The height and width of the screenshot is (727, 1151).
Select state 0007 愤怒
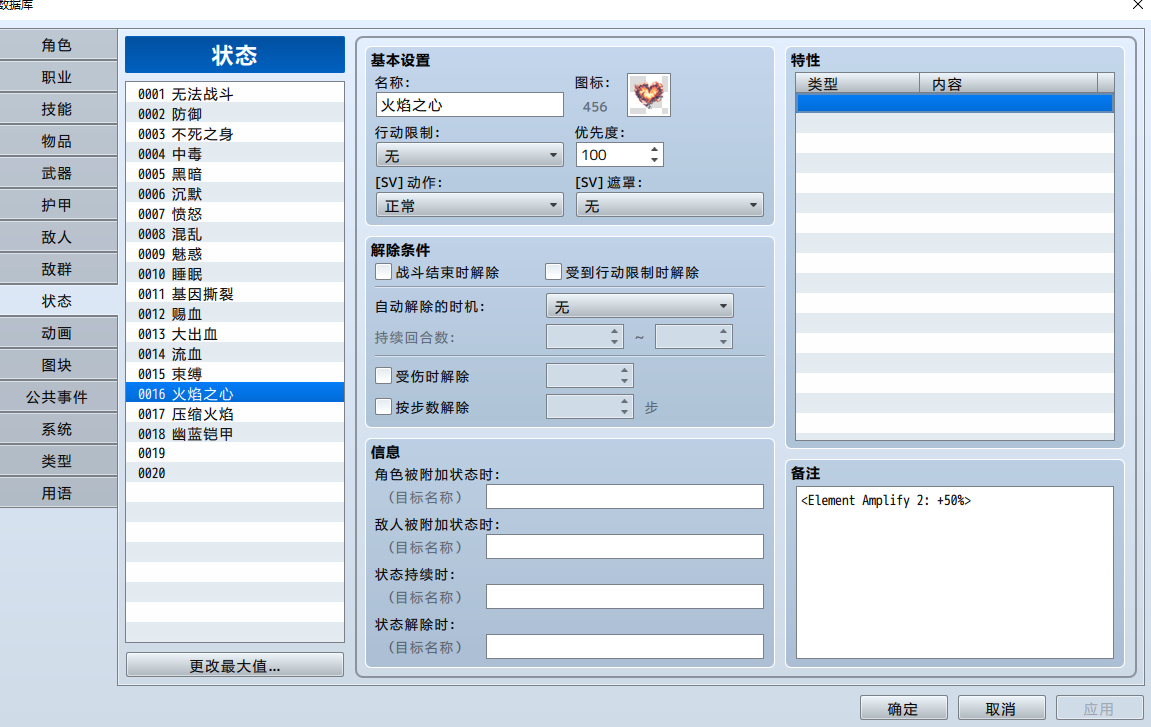(234, 214)
